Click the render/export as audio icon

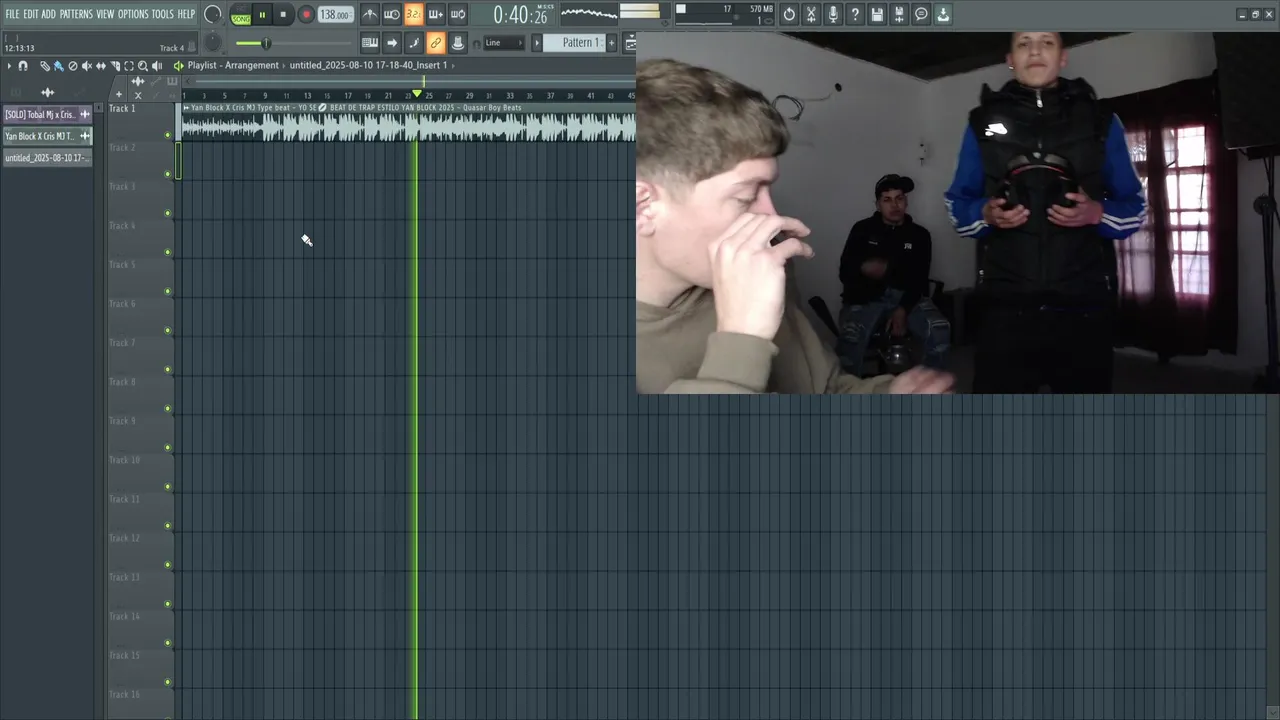[x=899, y=14]
